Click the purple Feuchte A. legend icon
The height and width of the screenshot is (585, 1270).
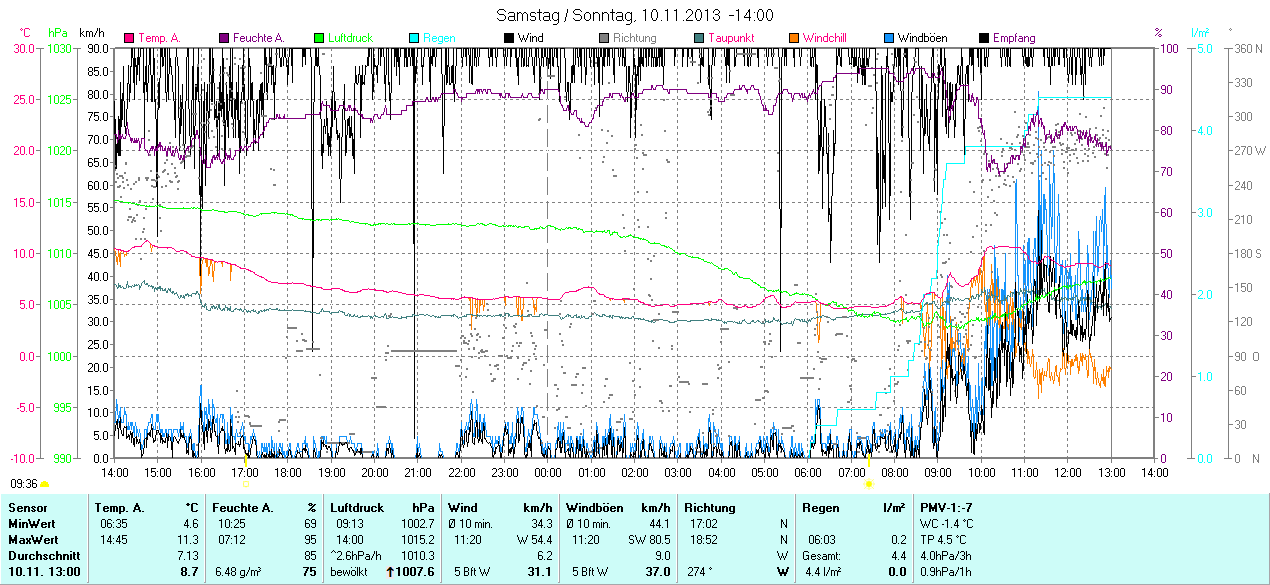pyautogui.click(x=225, y=38)
